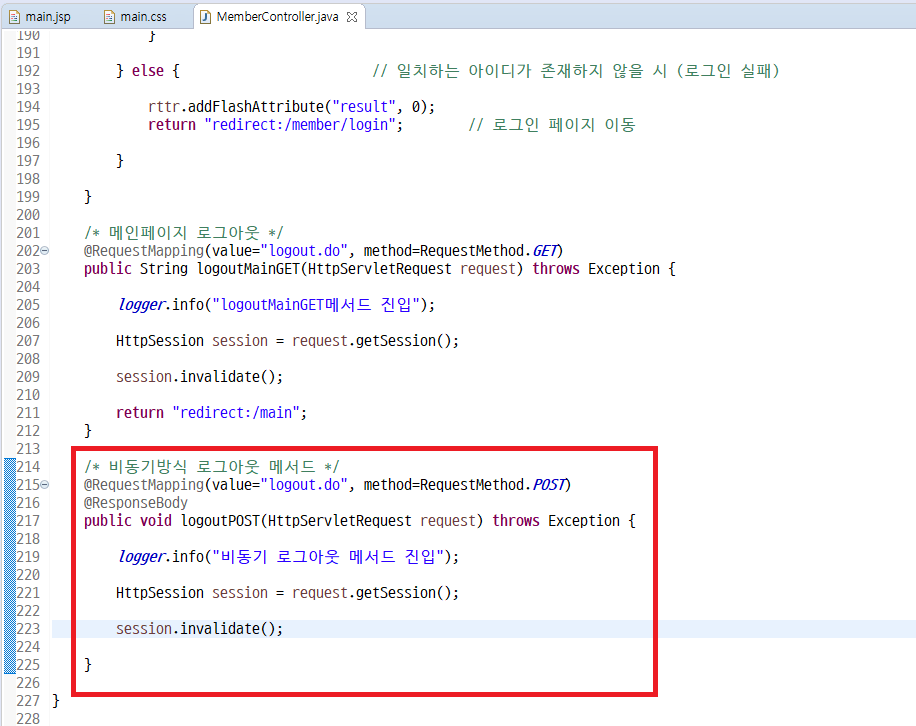
Task: Click the "redirect:/member/login" string
Action: click(x=300, y=124)
